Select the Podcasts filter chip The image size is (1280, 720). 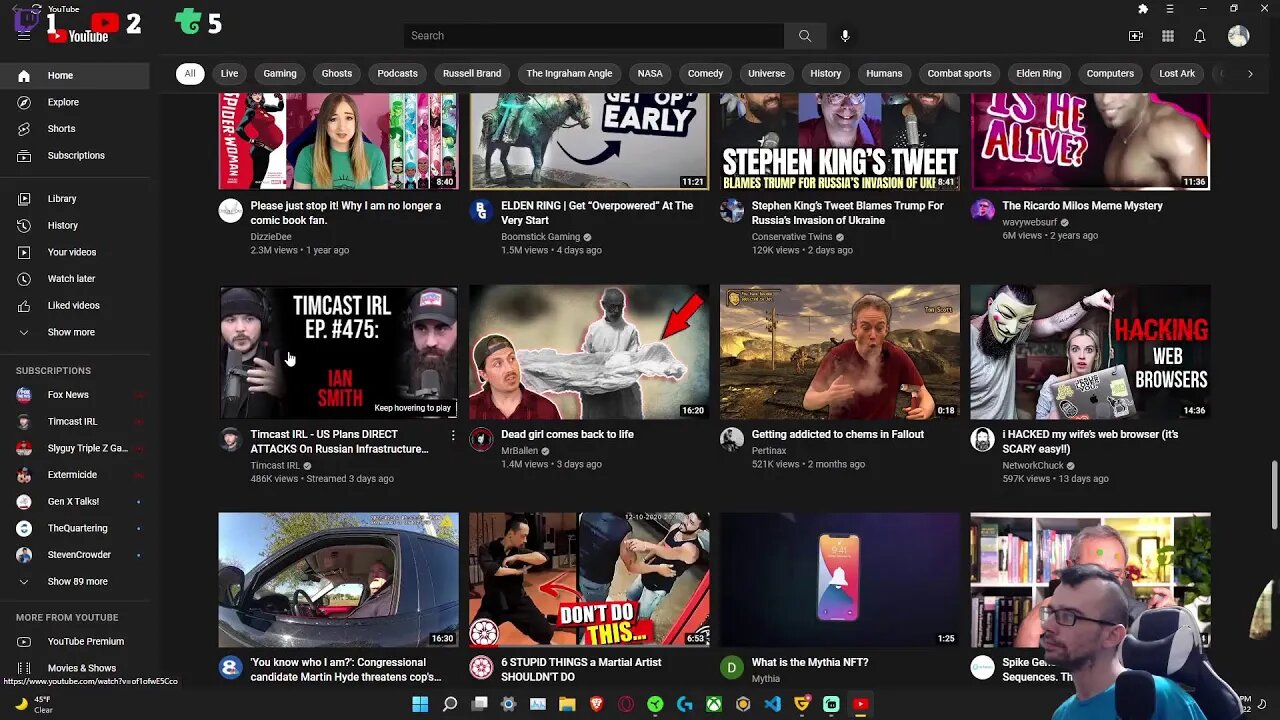point(397,73)
